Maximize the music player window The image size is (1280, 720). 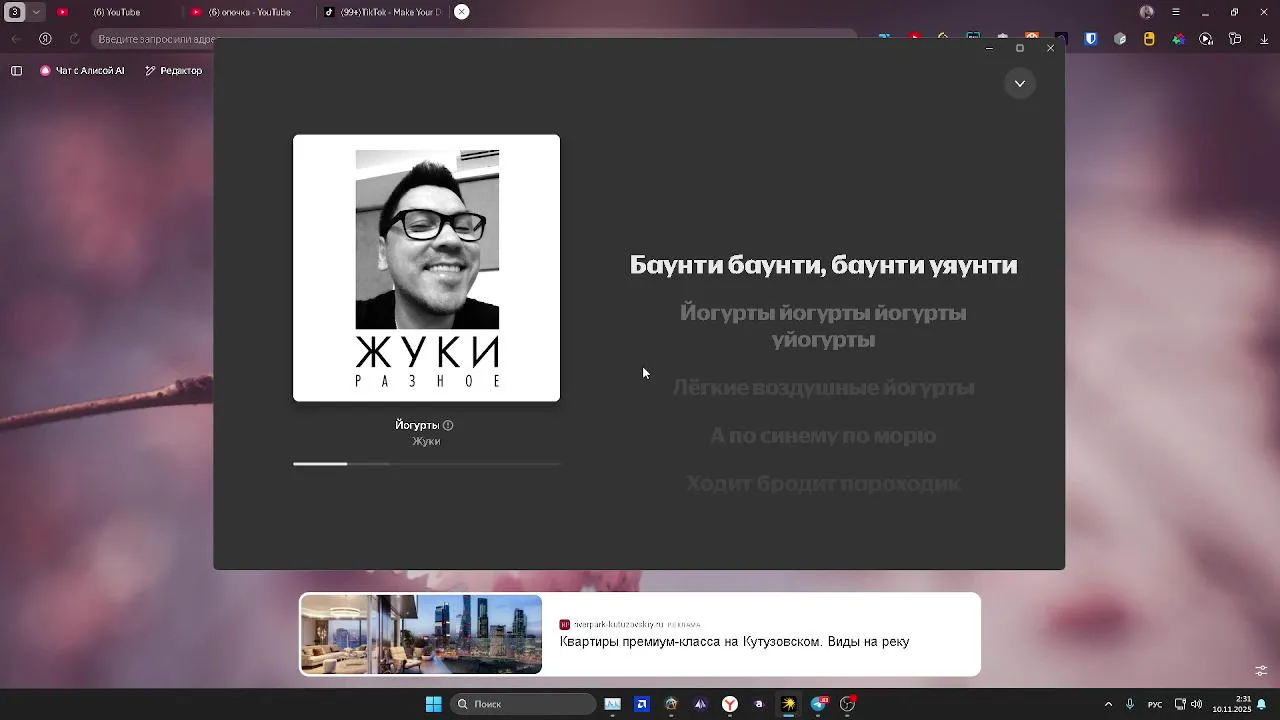click(x=1020, y=48)
